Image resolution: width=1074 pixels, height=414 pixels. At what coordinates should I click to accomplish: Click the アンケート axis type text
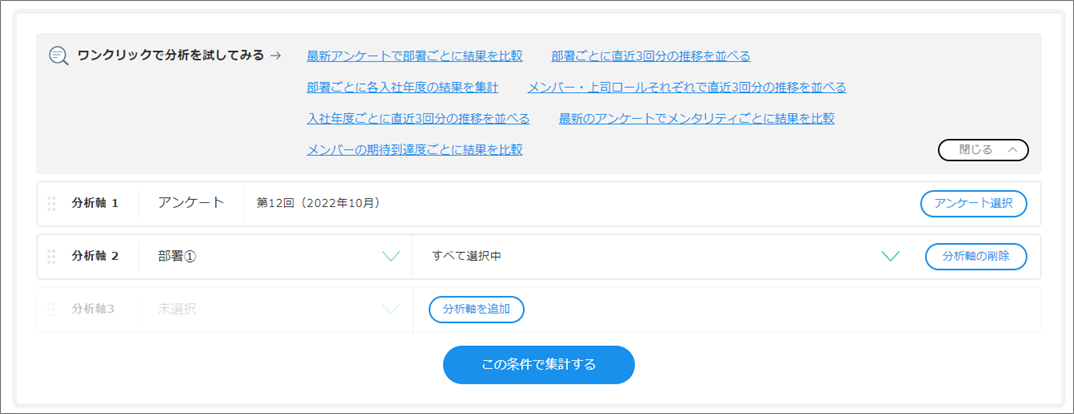(191, 203)
